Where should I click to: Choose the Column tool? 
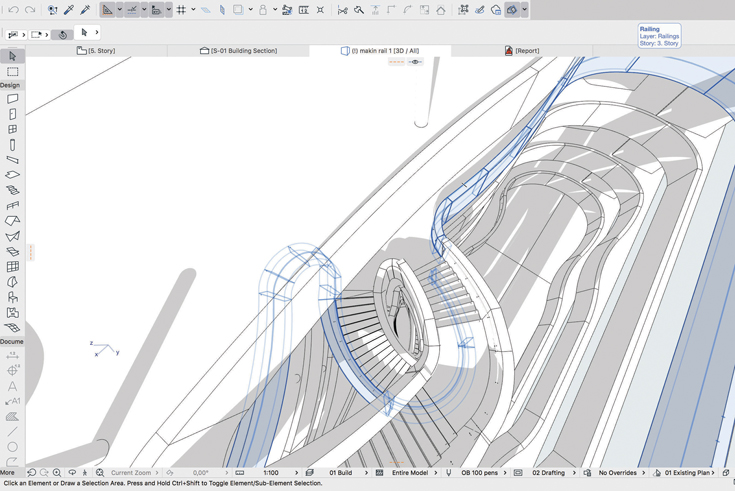[x=12, y=144]
